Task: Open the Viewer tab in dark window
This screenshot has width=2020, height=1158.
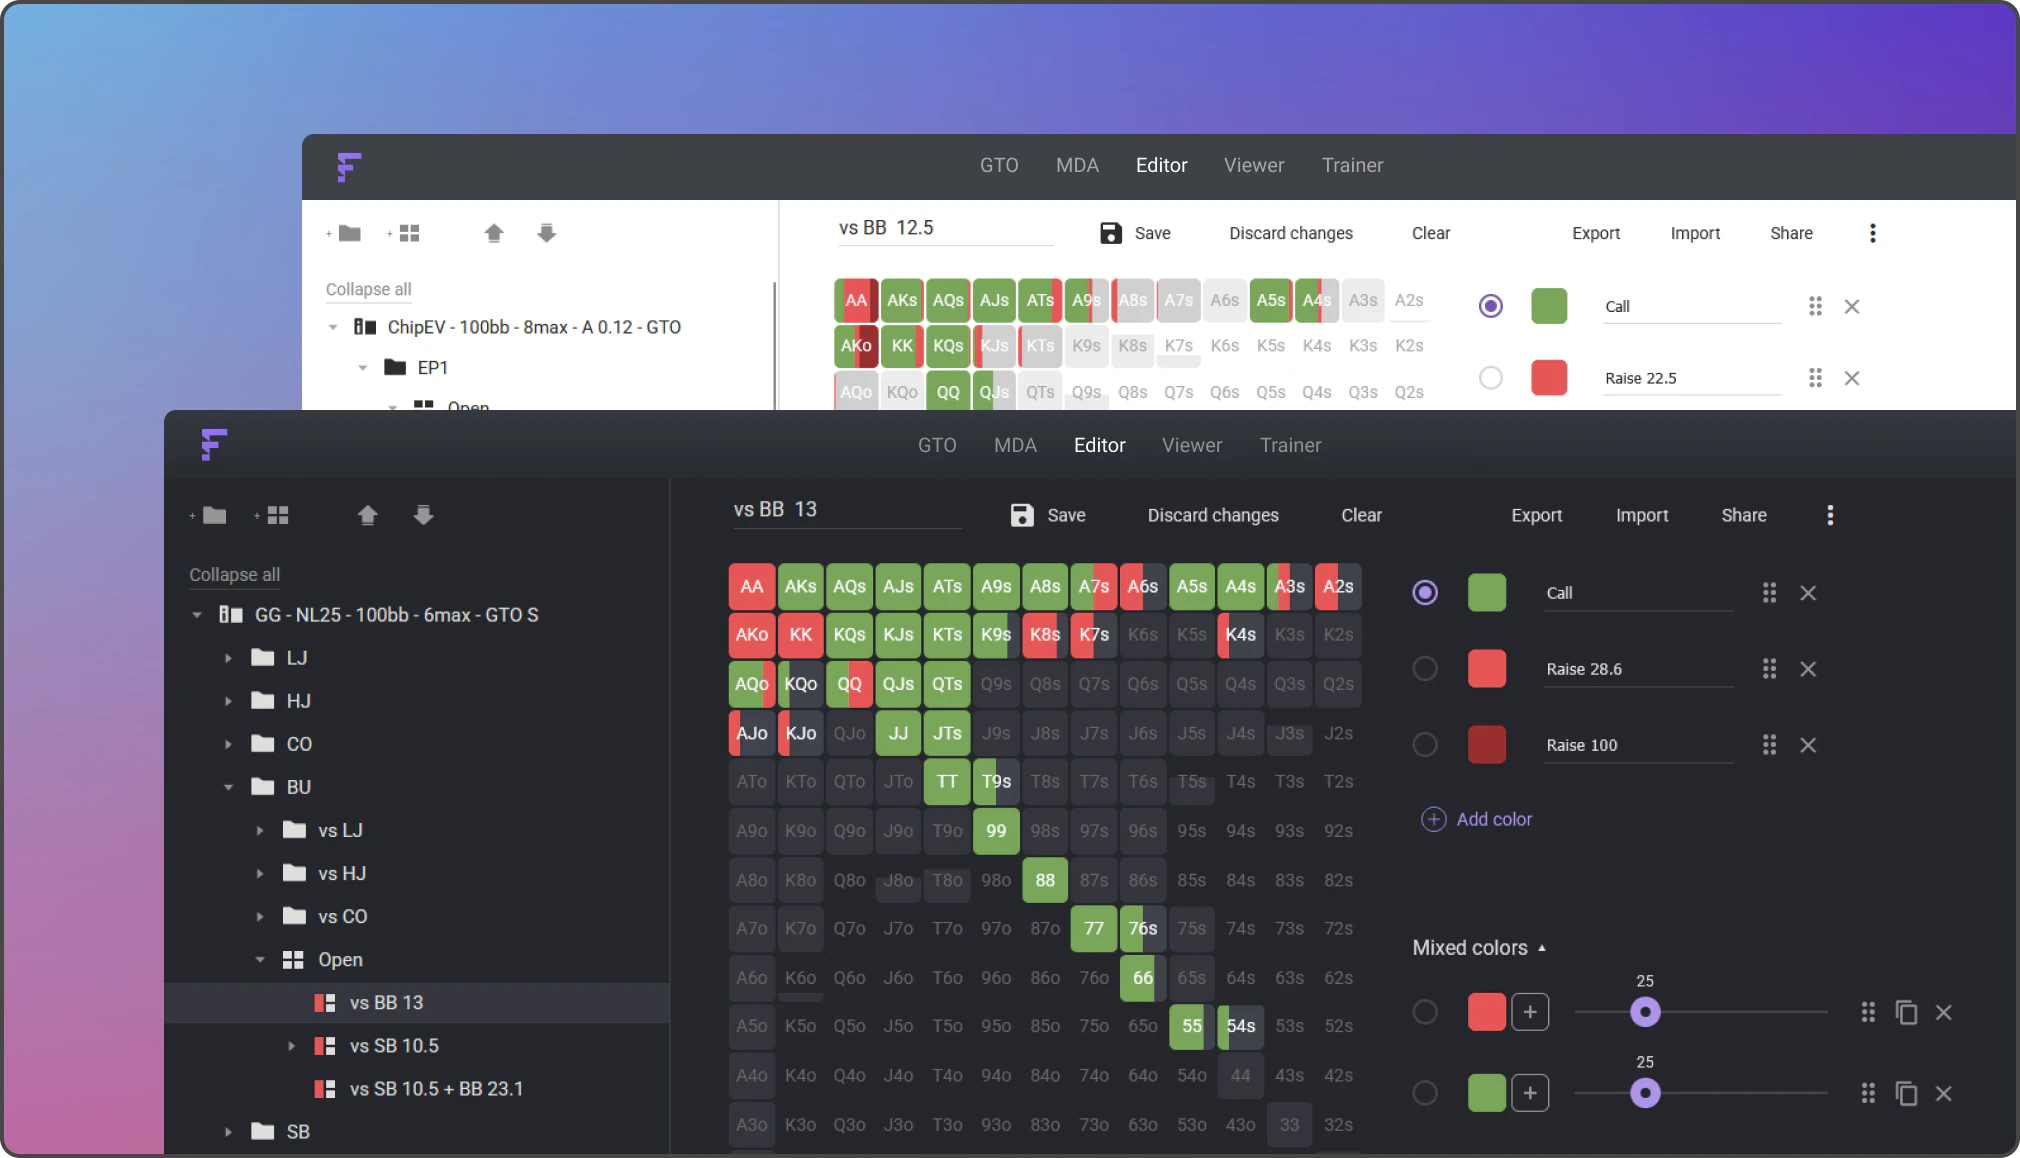Action: click(x=1192, y=445)
